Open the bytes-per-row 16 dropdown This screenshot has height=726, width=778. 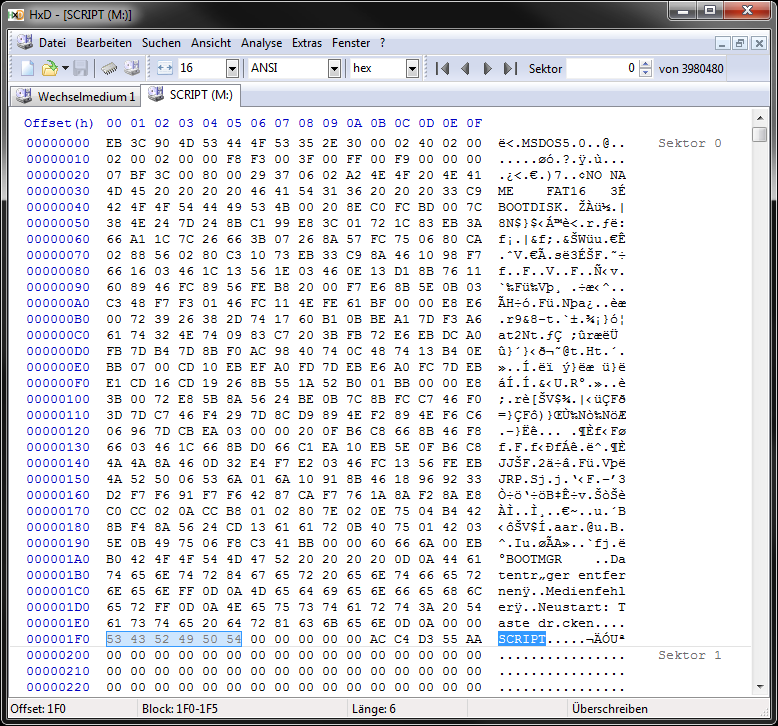point(232,68)
